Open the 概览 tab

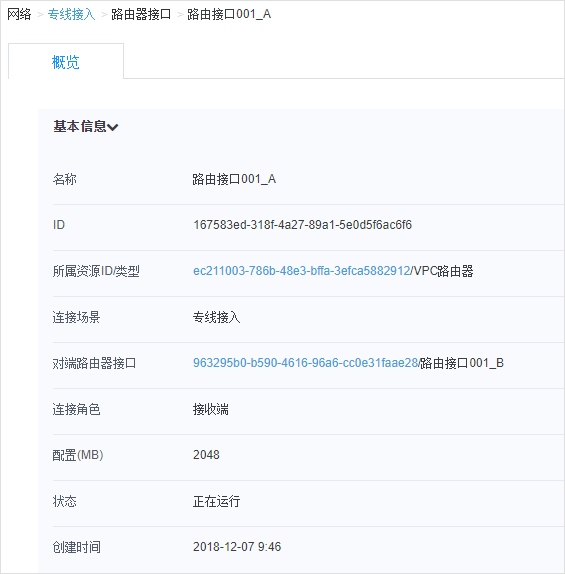[66, 62]
